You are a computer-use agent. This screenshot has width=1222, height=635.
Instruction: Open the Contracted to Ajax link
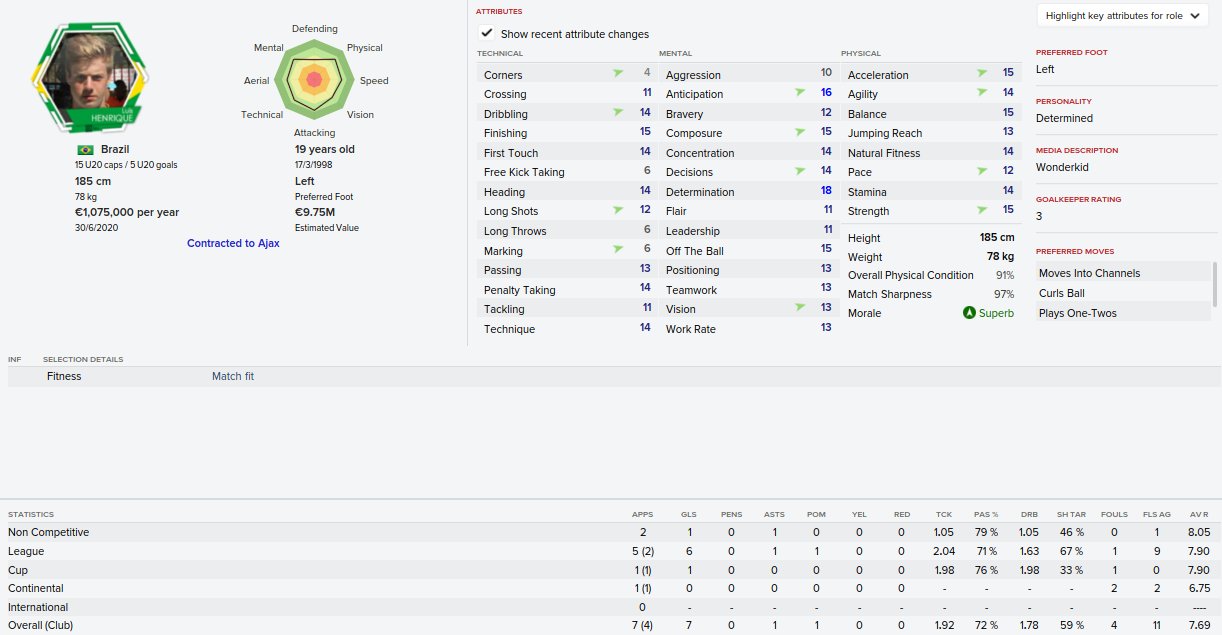pyautogui.click(x=233, y=243)
